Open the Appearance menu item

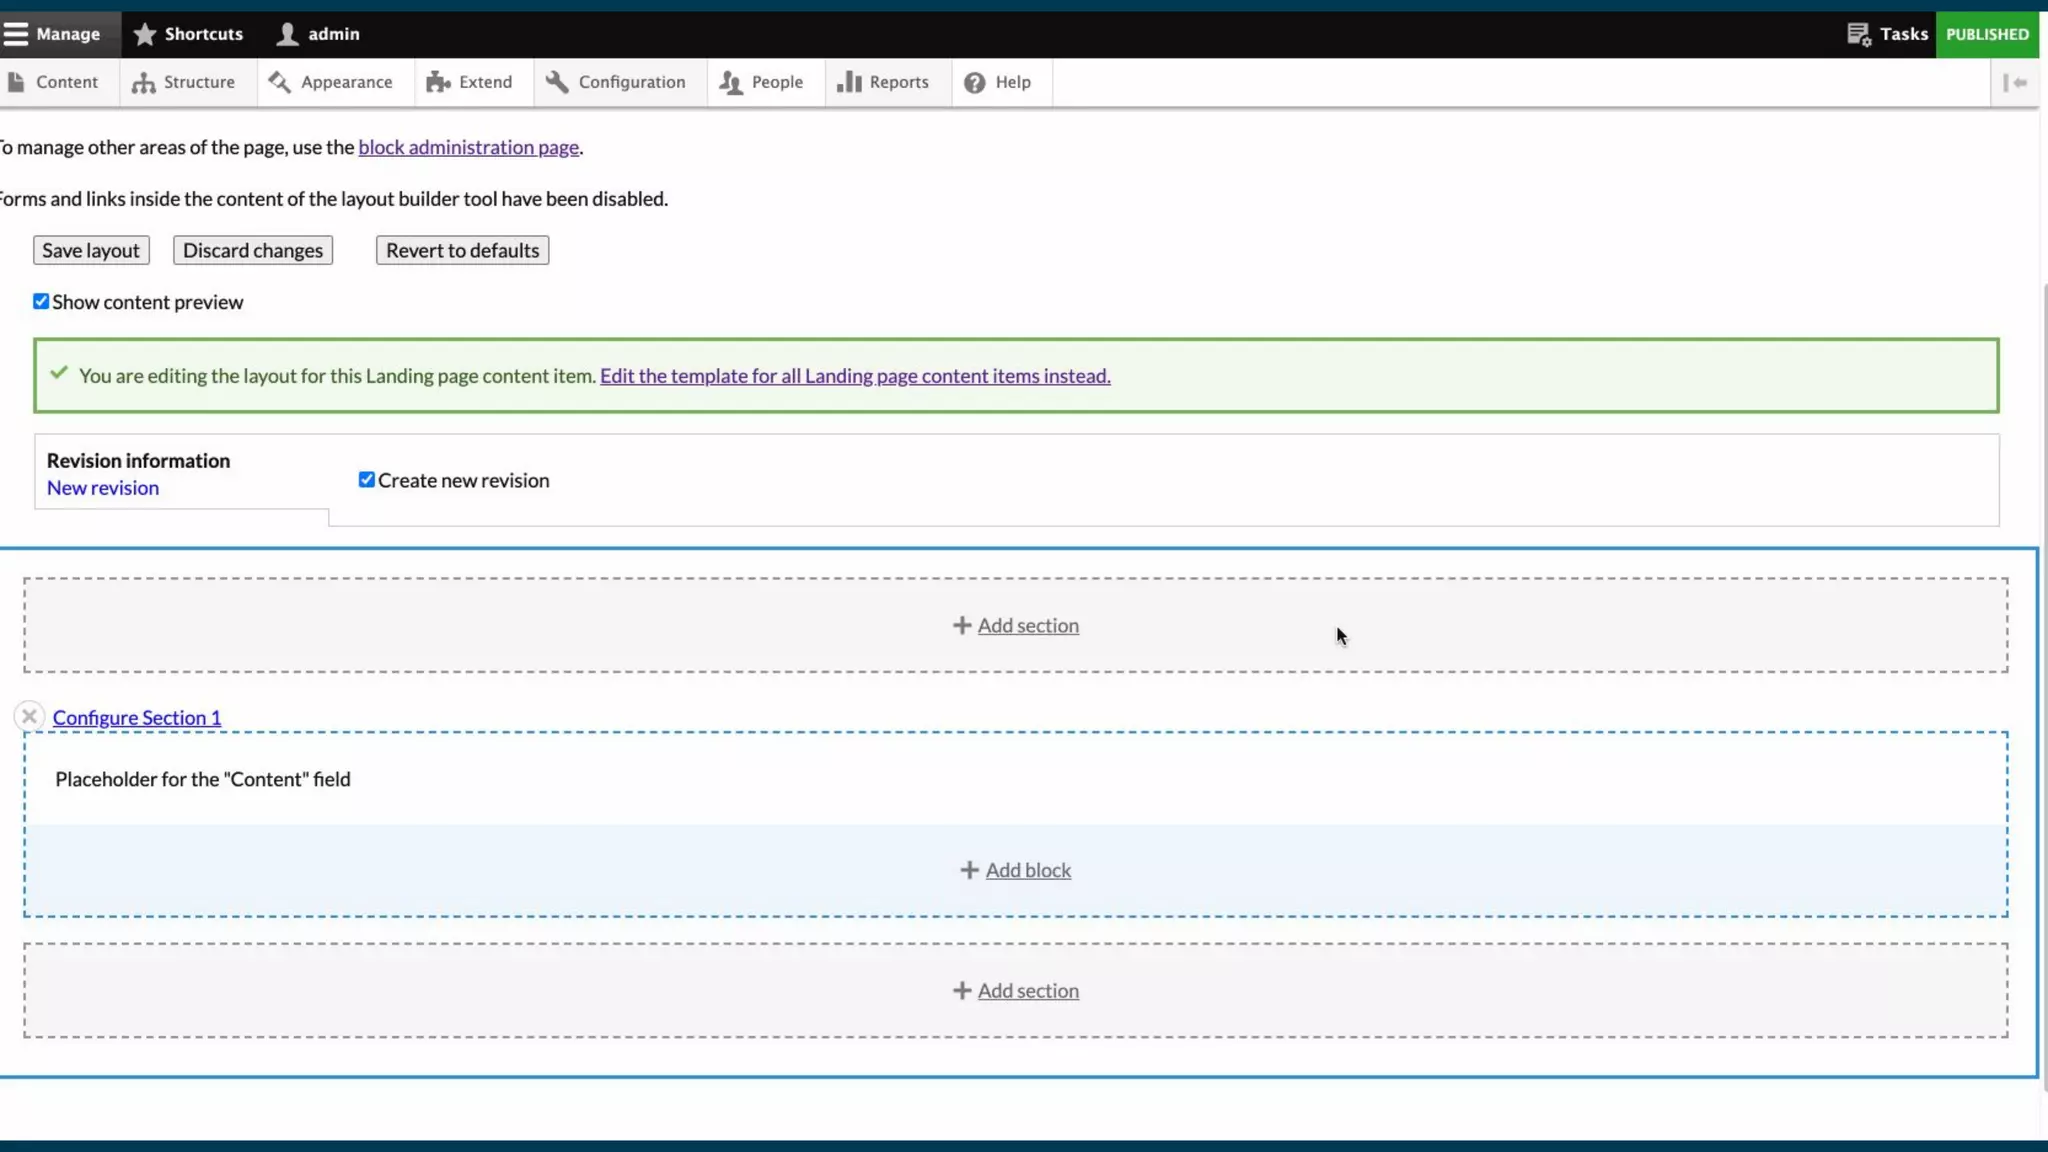(346, 83)
